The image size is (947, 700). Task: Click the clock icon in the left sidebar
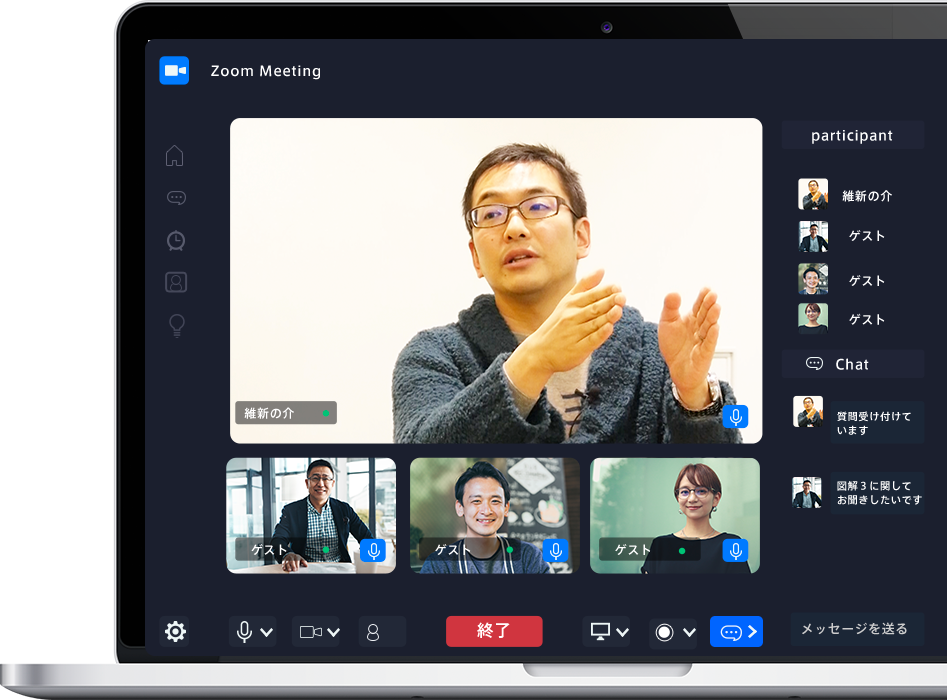point(176,240)
